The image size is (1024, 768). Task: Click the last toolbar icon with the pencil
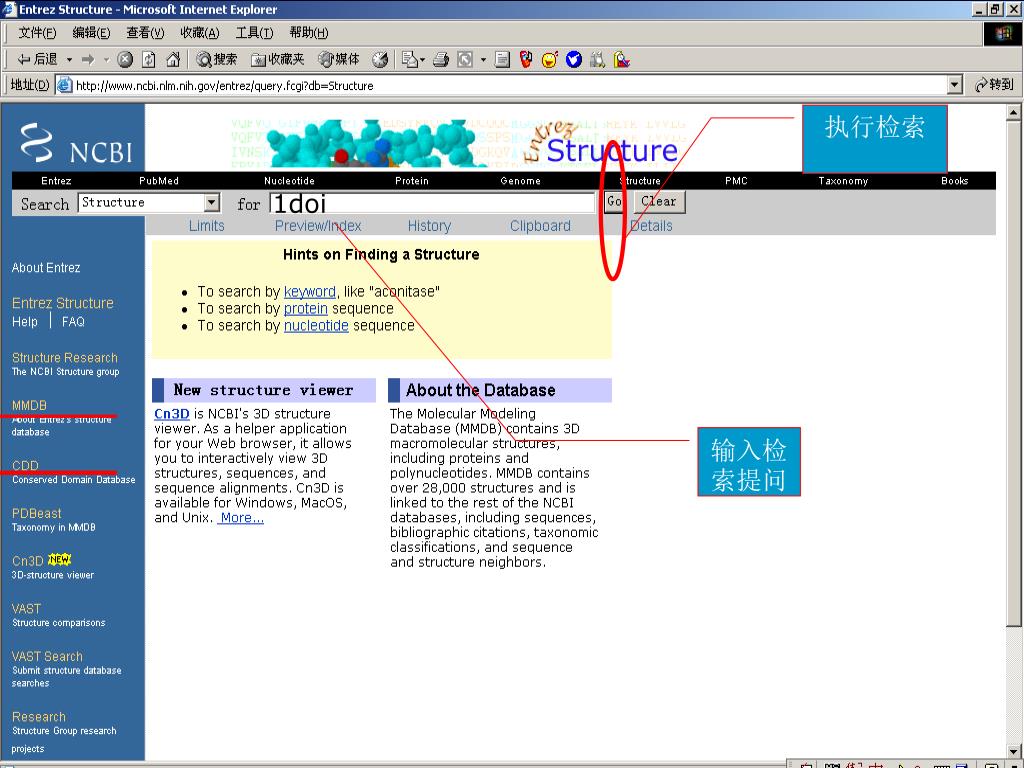[x=621, y=59]
